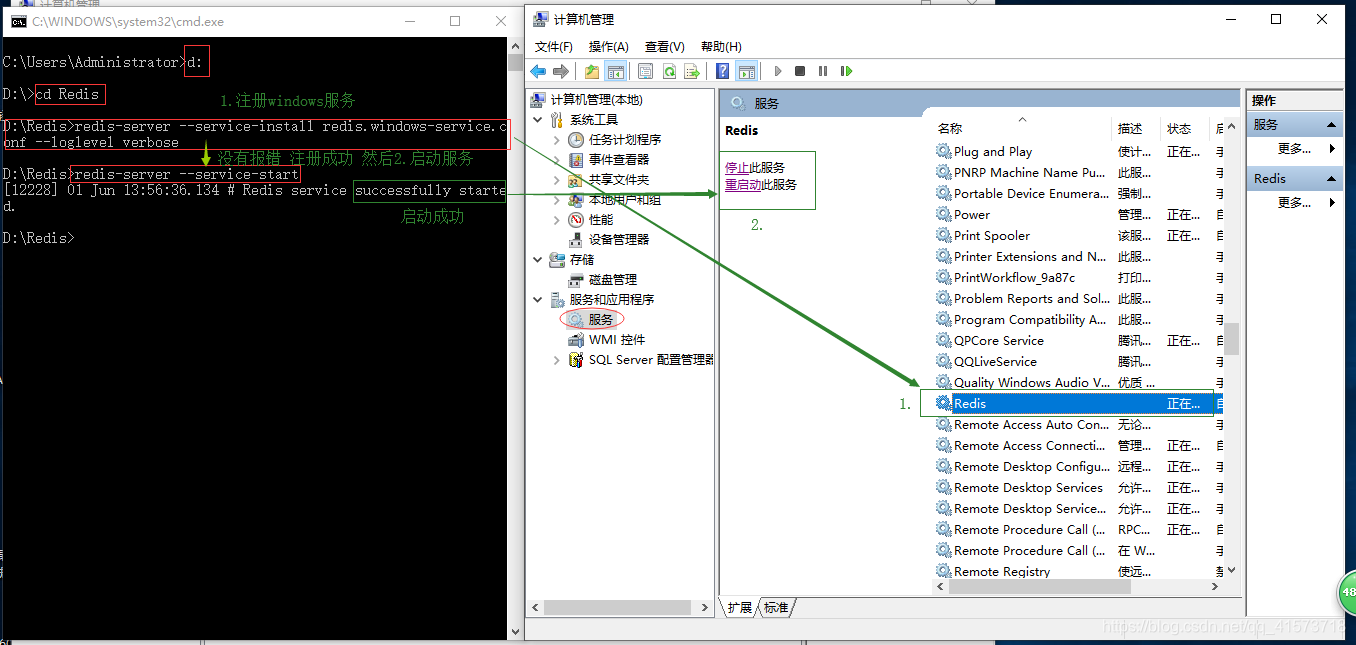This screenshot has width=1356, height=645.
Task: Expand the 共享文件夹 node
Action: pos(557,180)
